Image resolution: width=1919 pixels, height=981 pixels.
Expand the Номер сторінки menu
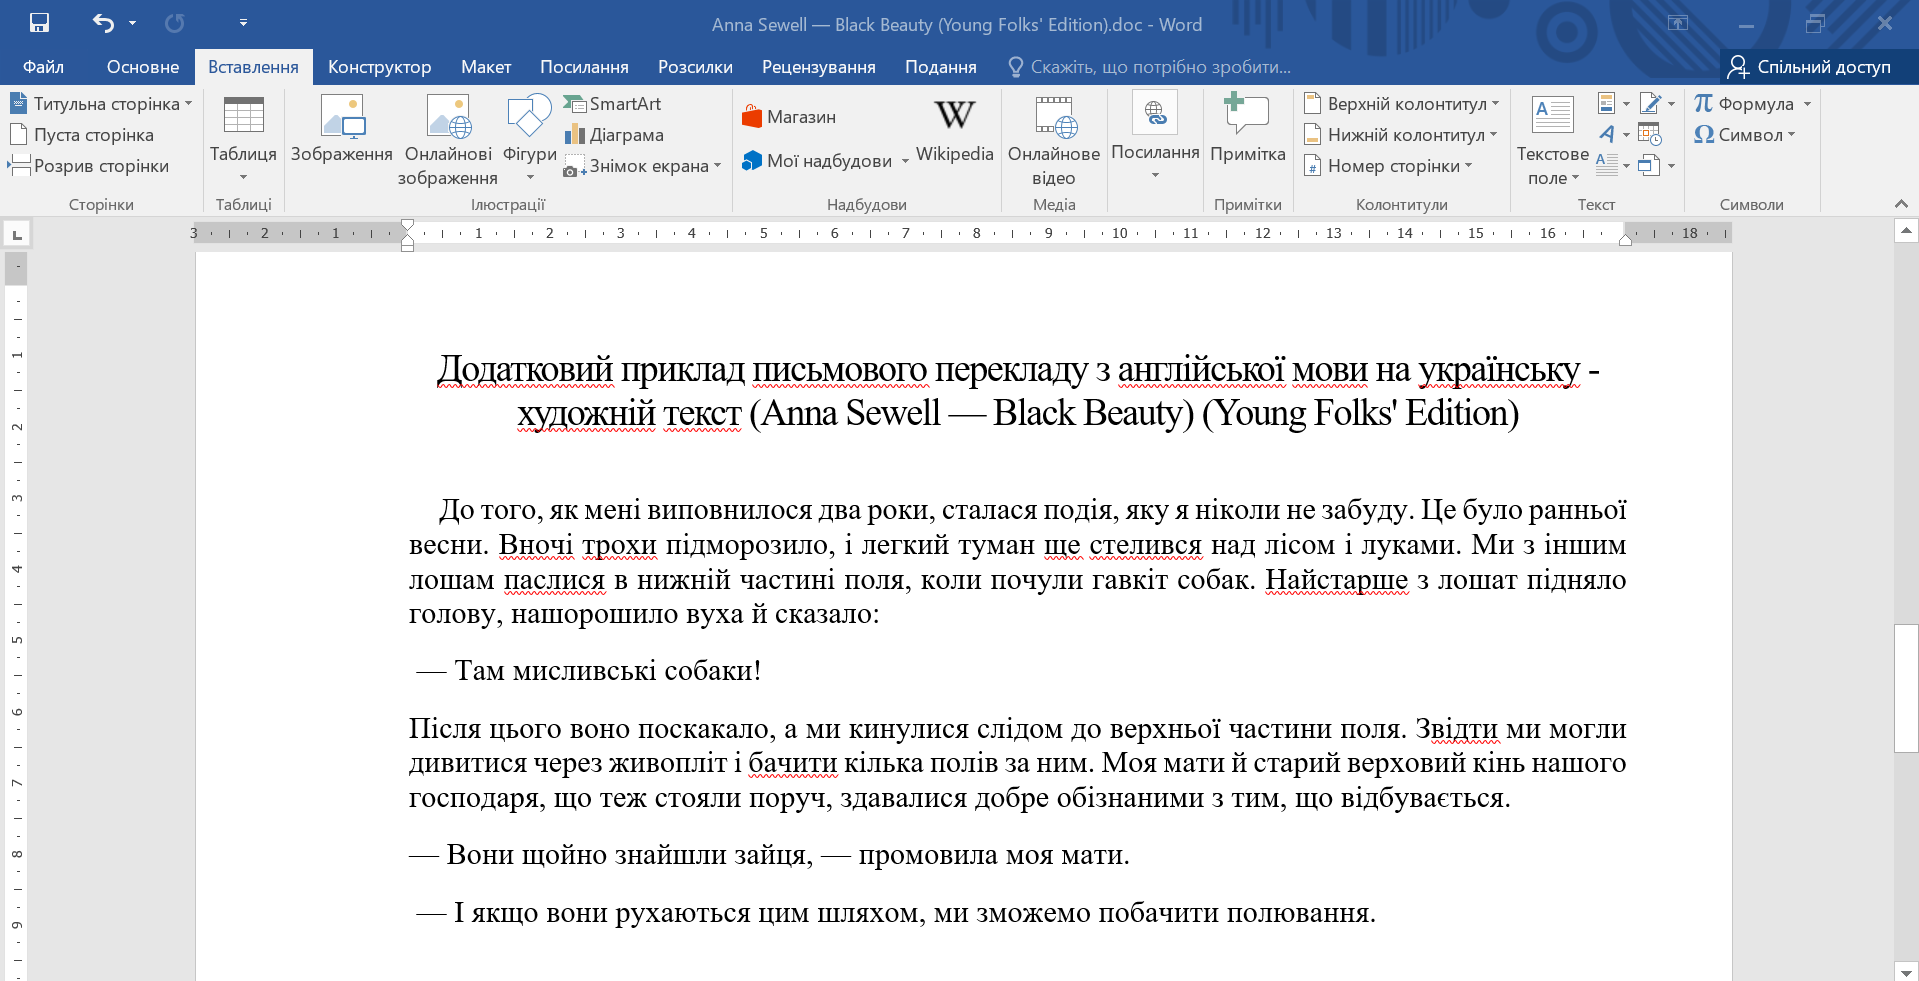[x=1468, y=166]
